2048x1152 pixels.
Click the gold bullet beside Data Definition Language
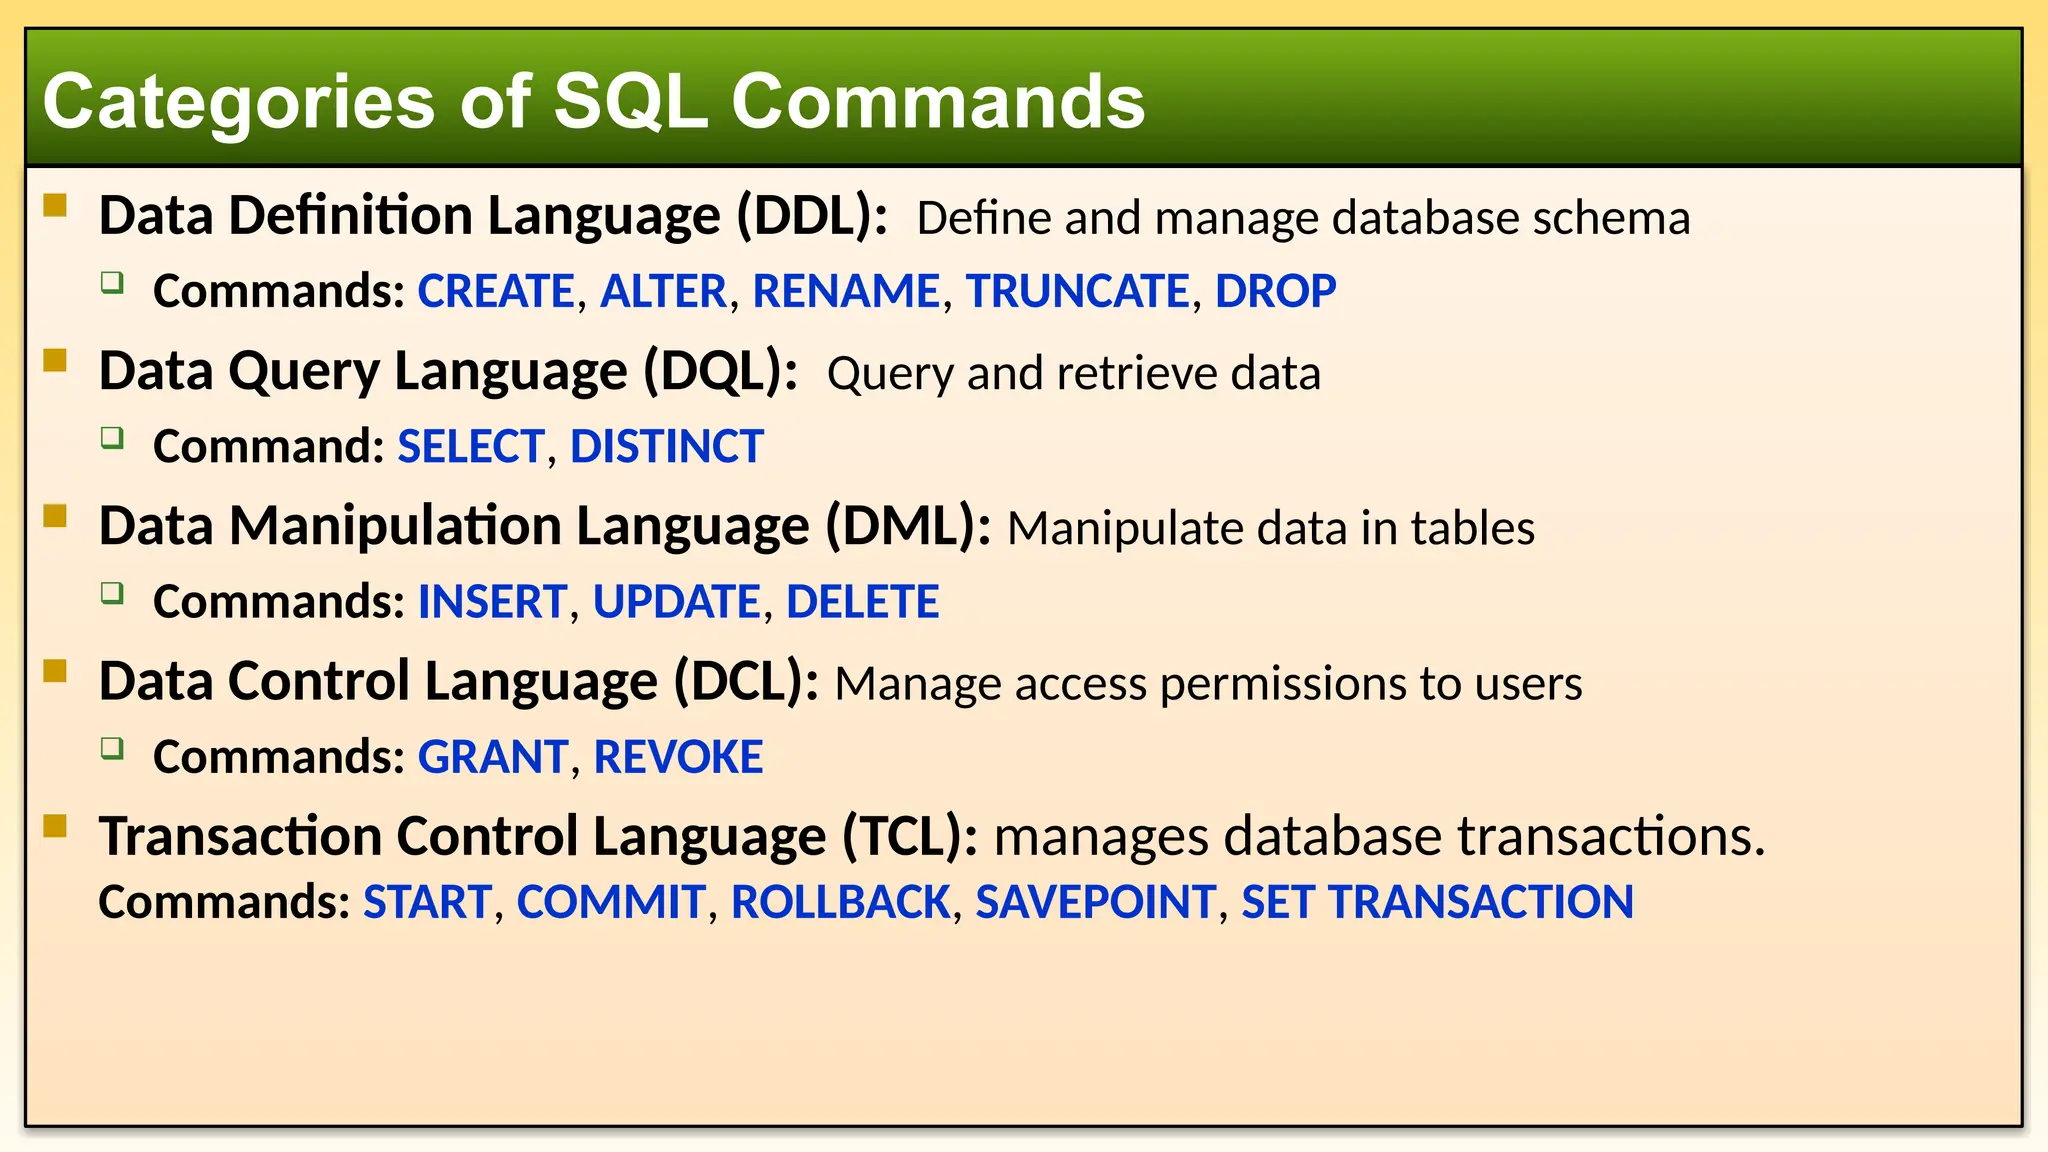[55, 205]
